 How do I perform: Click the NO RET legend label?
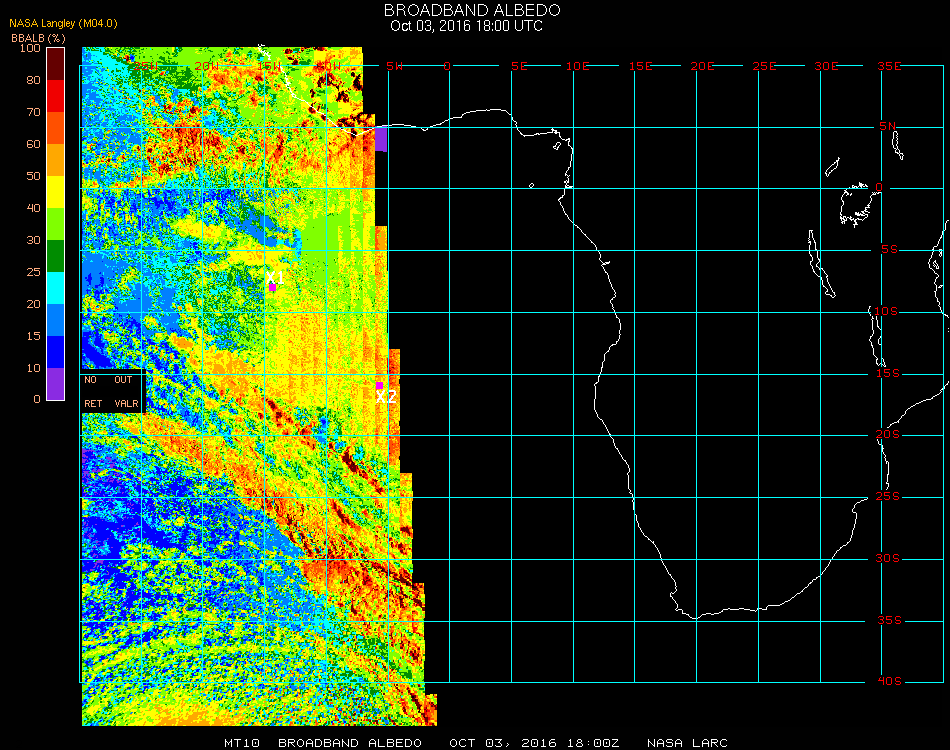tap(93, 391)
